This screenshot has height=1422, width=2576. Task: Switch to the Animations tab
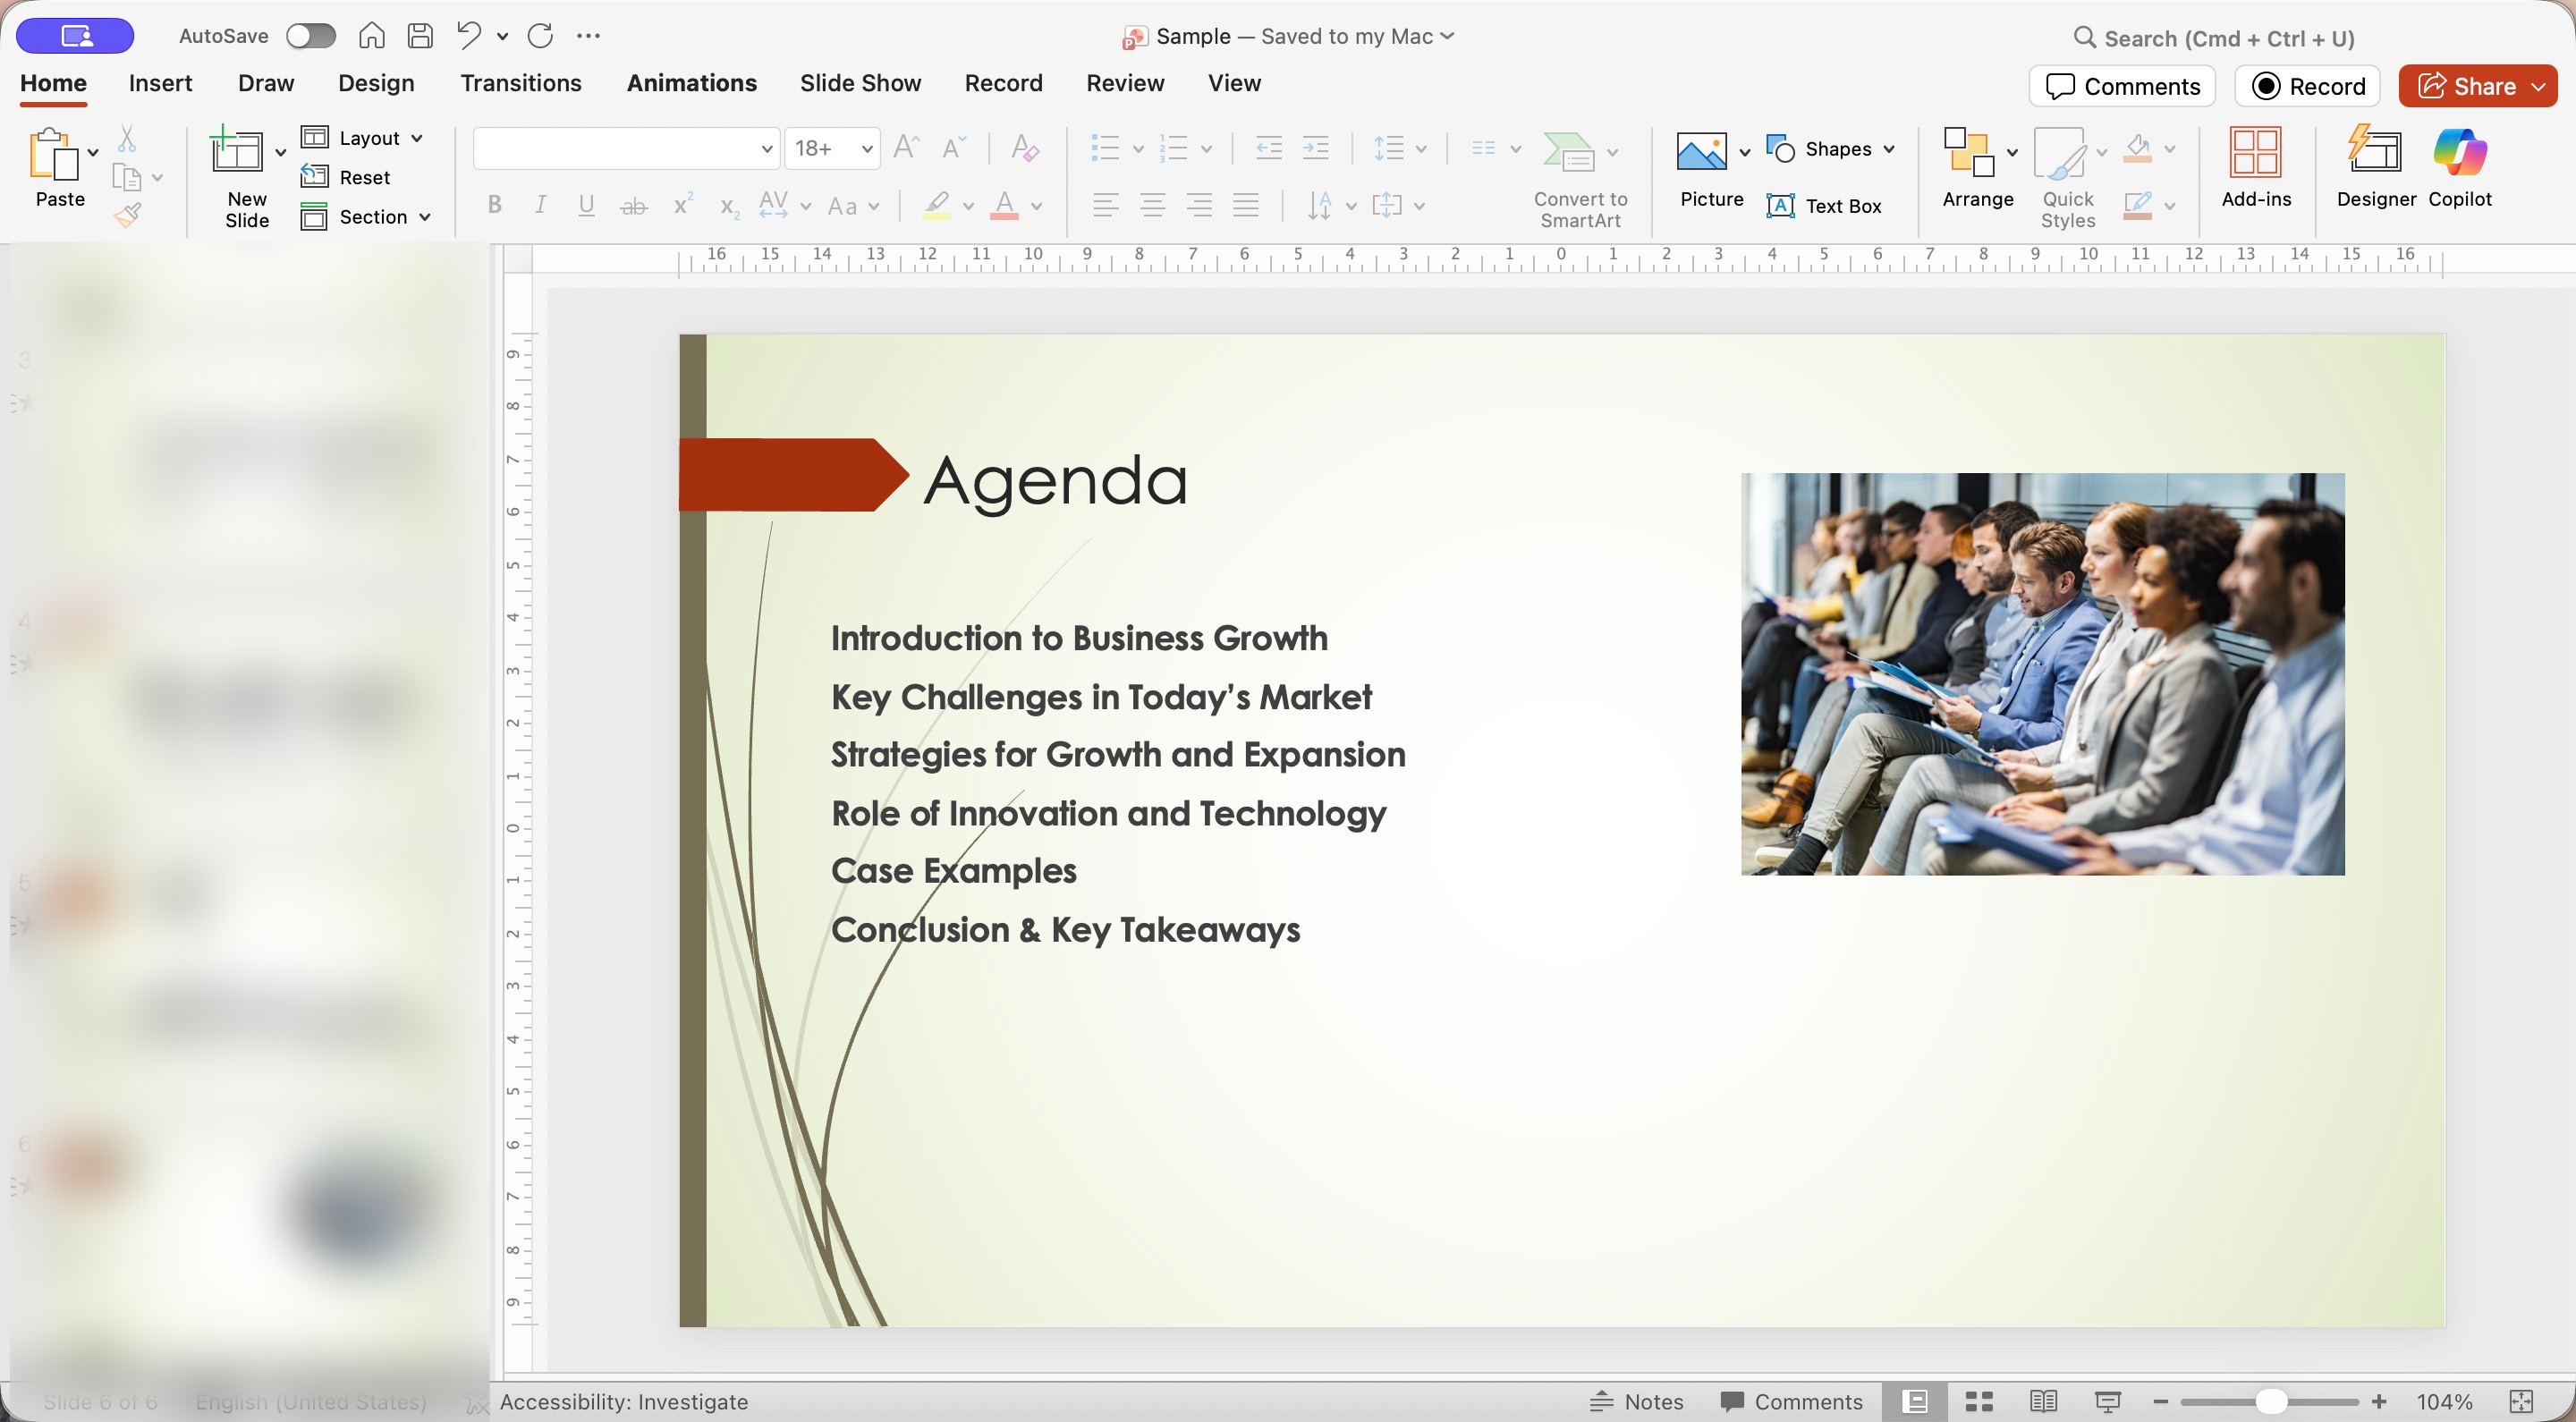pos(691,83)
